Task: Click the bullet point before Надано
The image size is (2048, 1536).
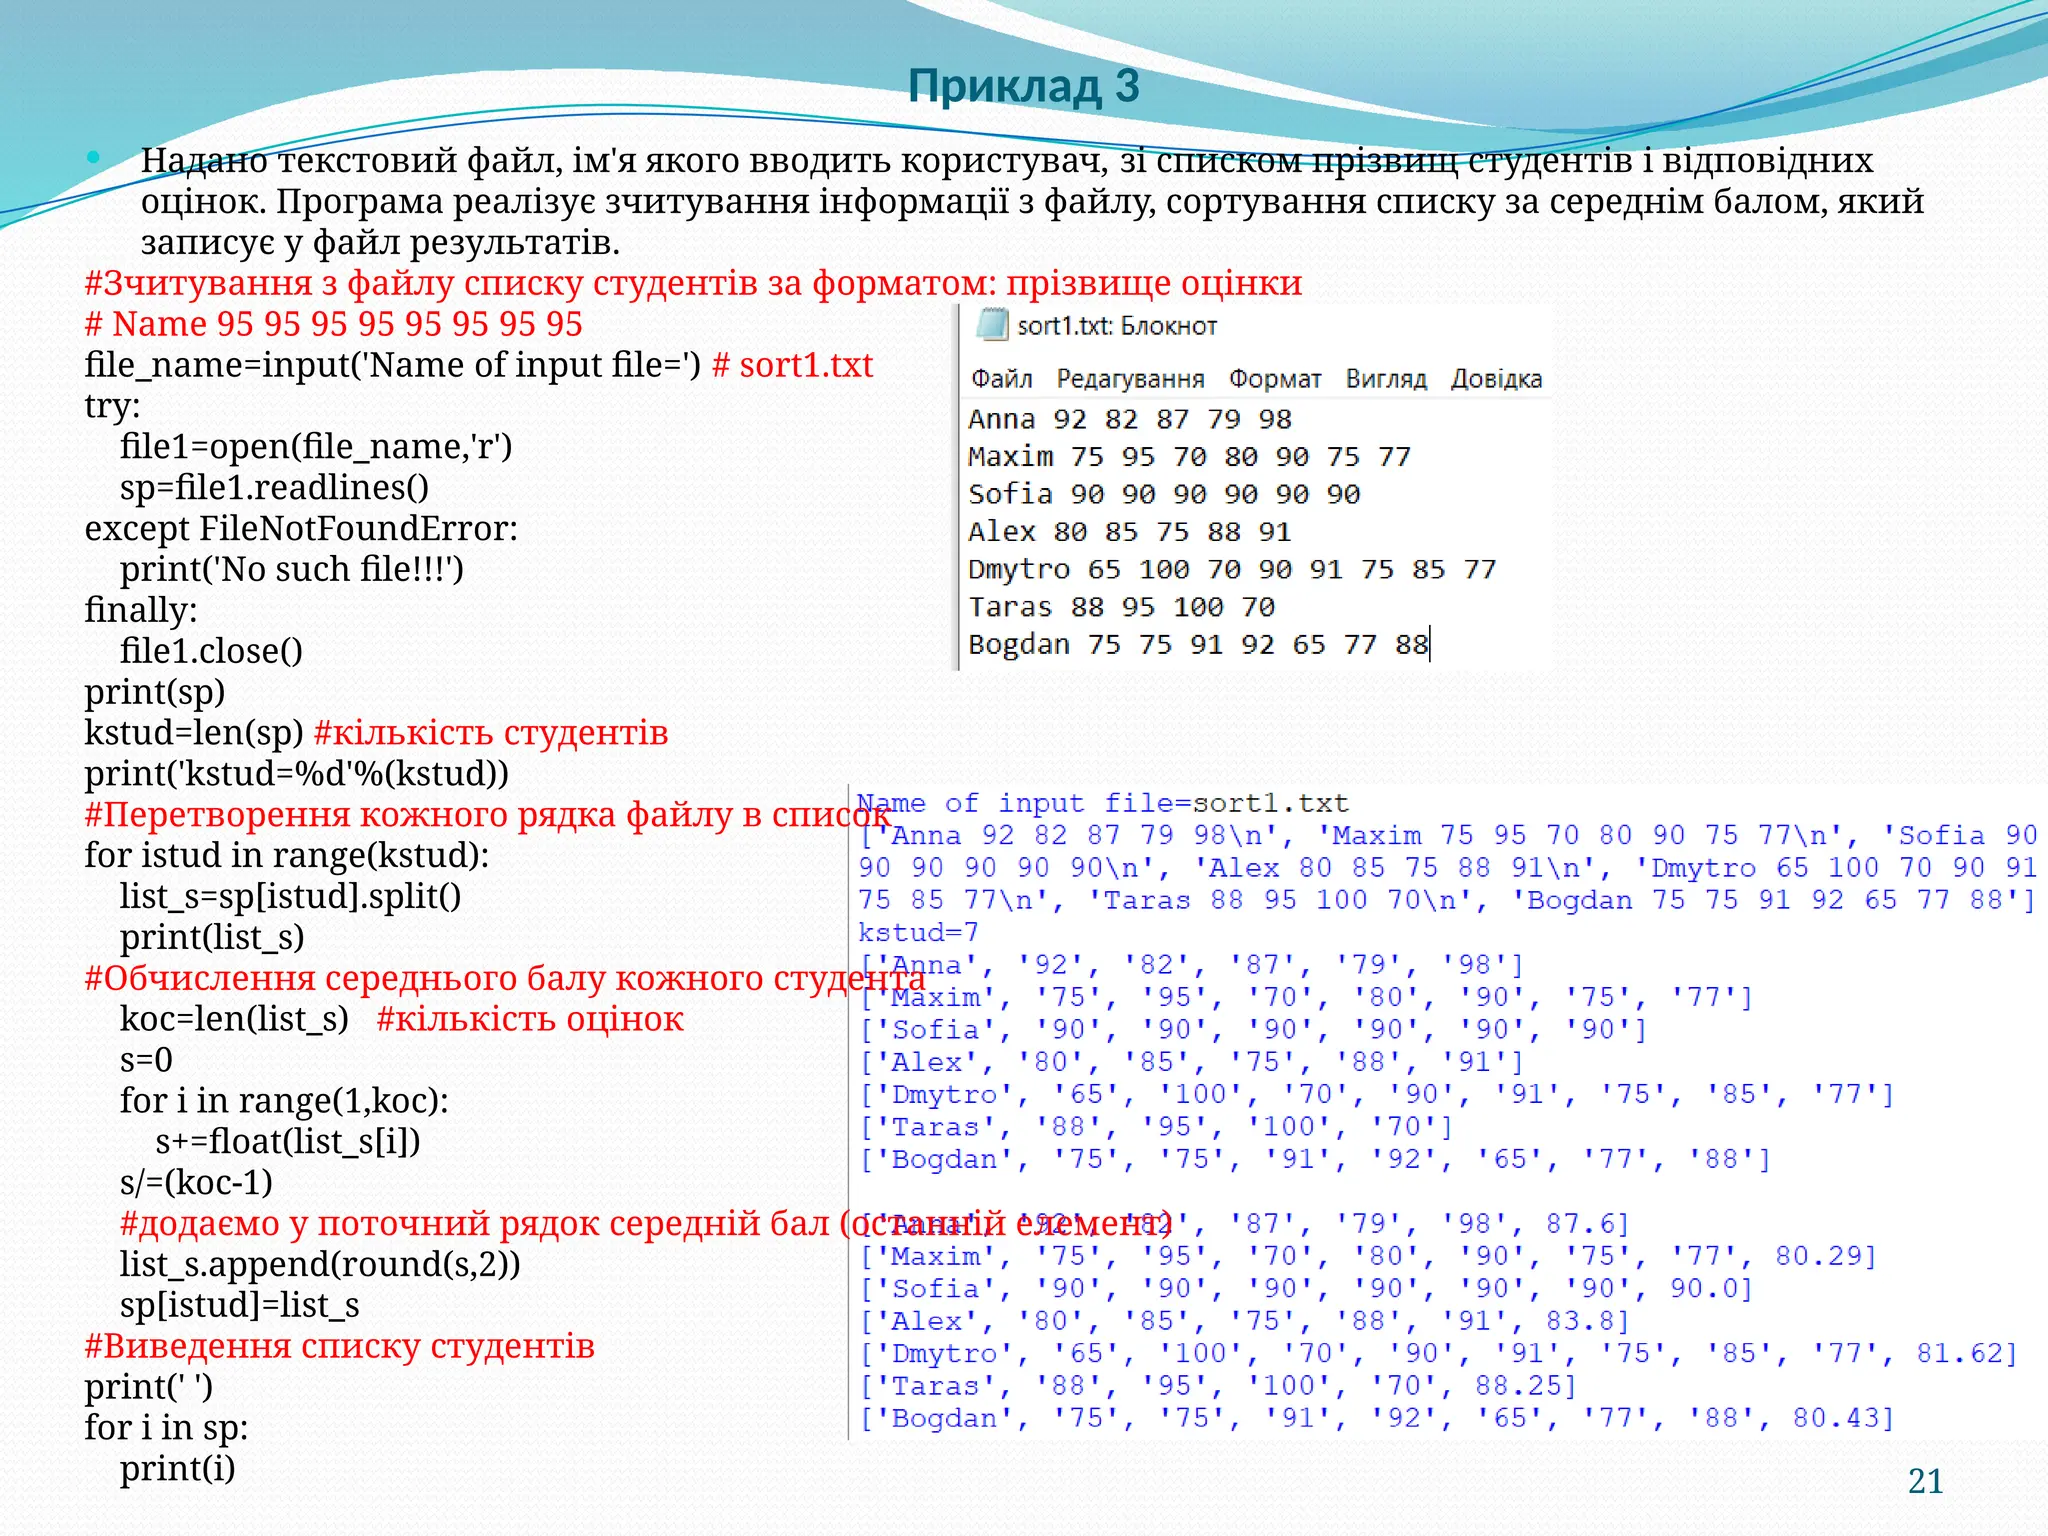Action: tap(94, 157)
